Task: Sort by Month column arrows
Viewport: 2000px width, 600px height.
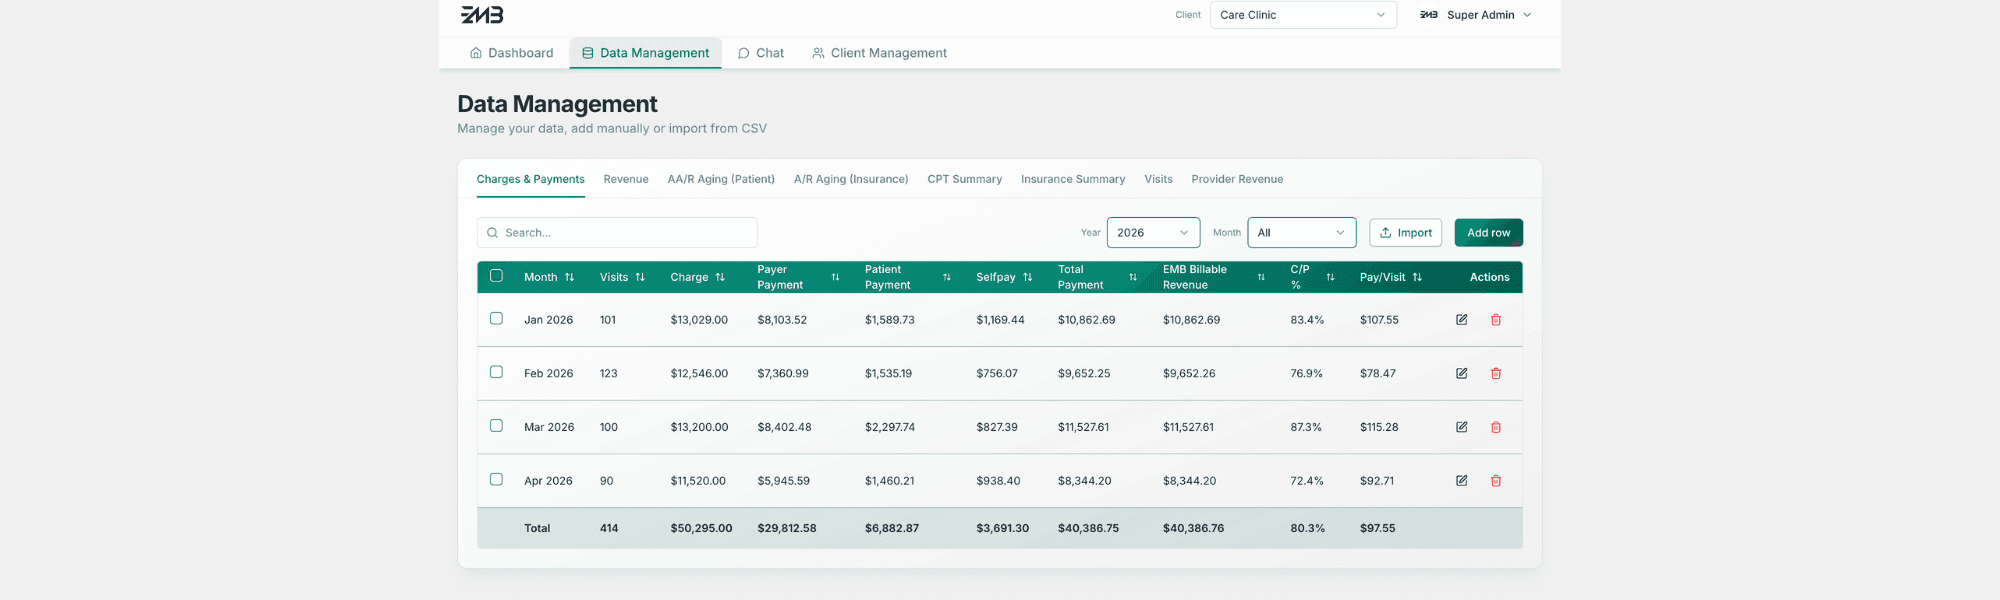Action: [x=569, y=277]
